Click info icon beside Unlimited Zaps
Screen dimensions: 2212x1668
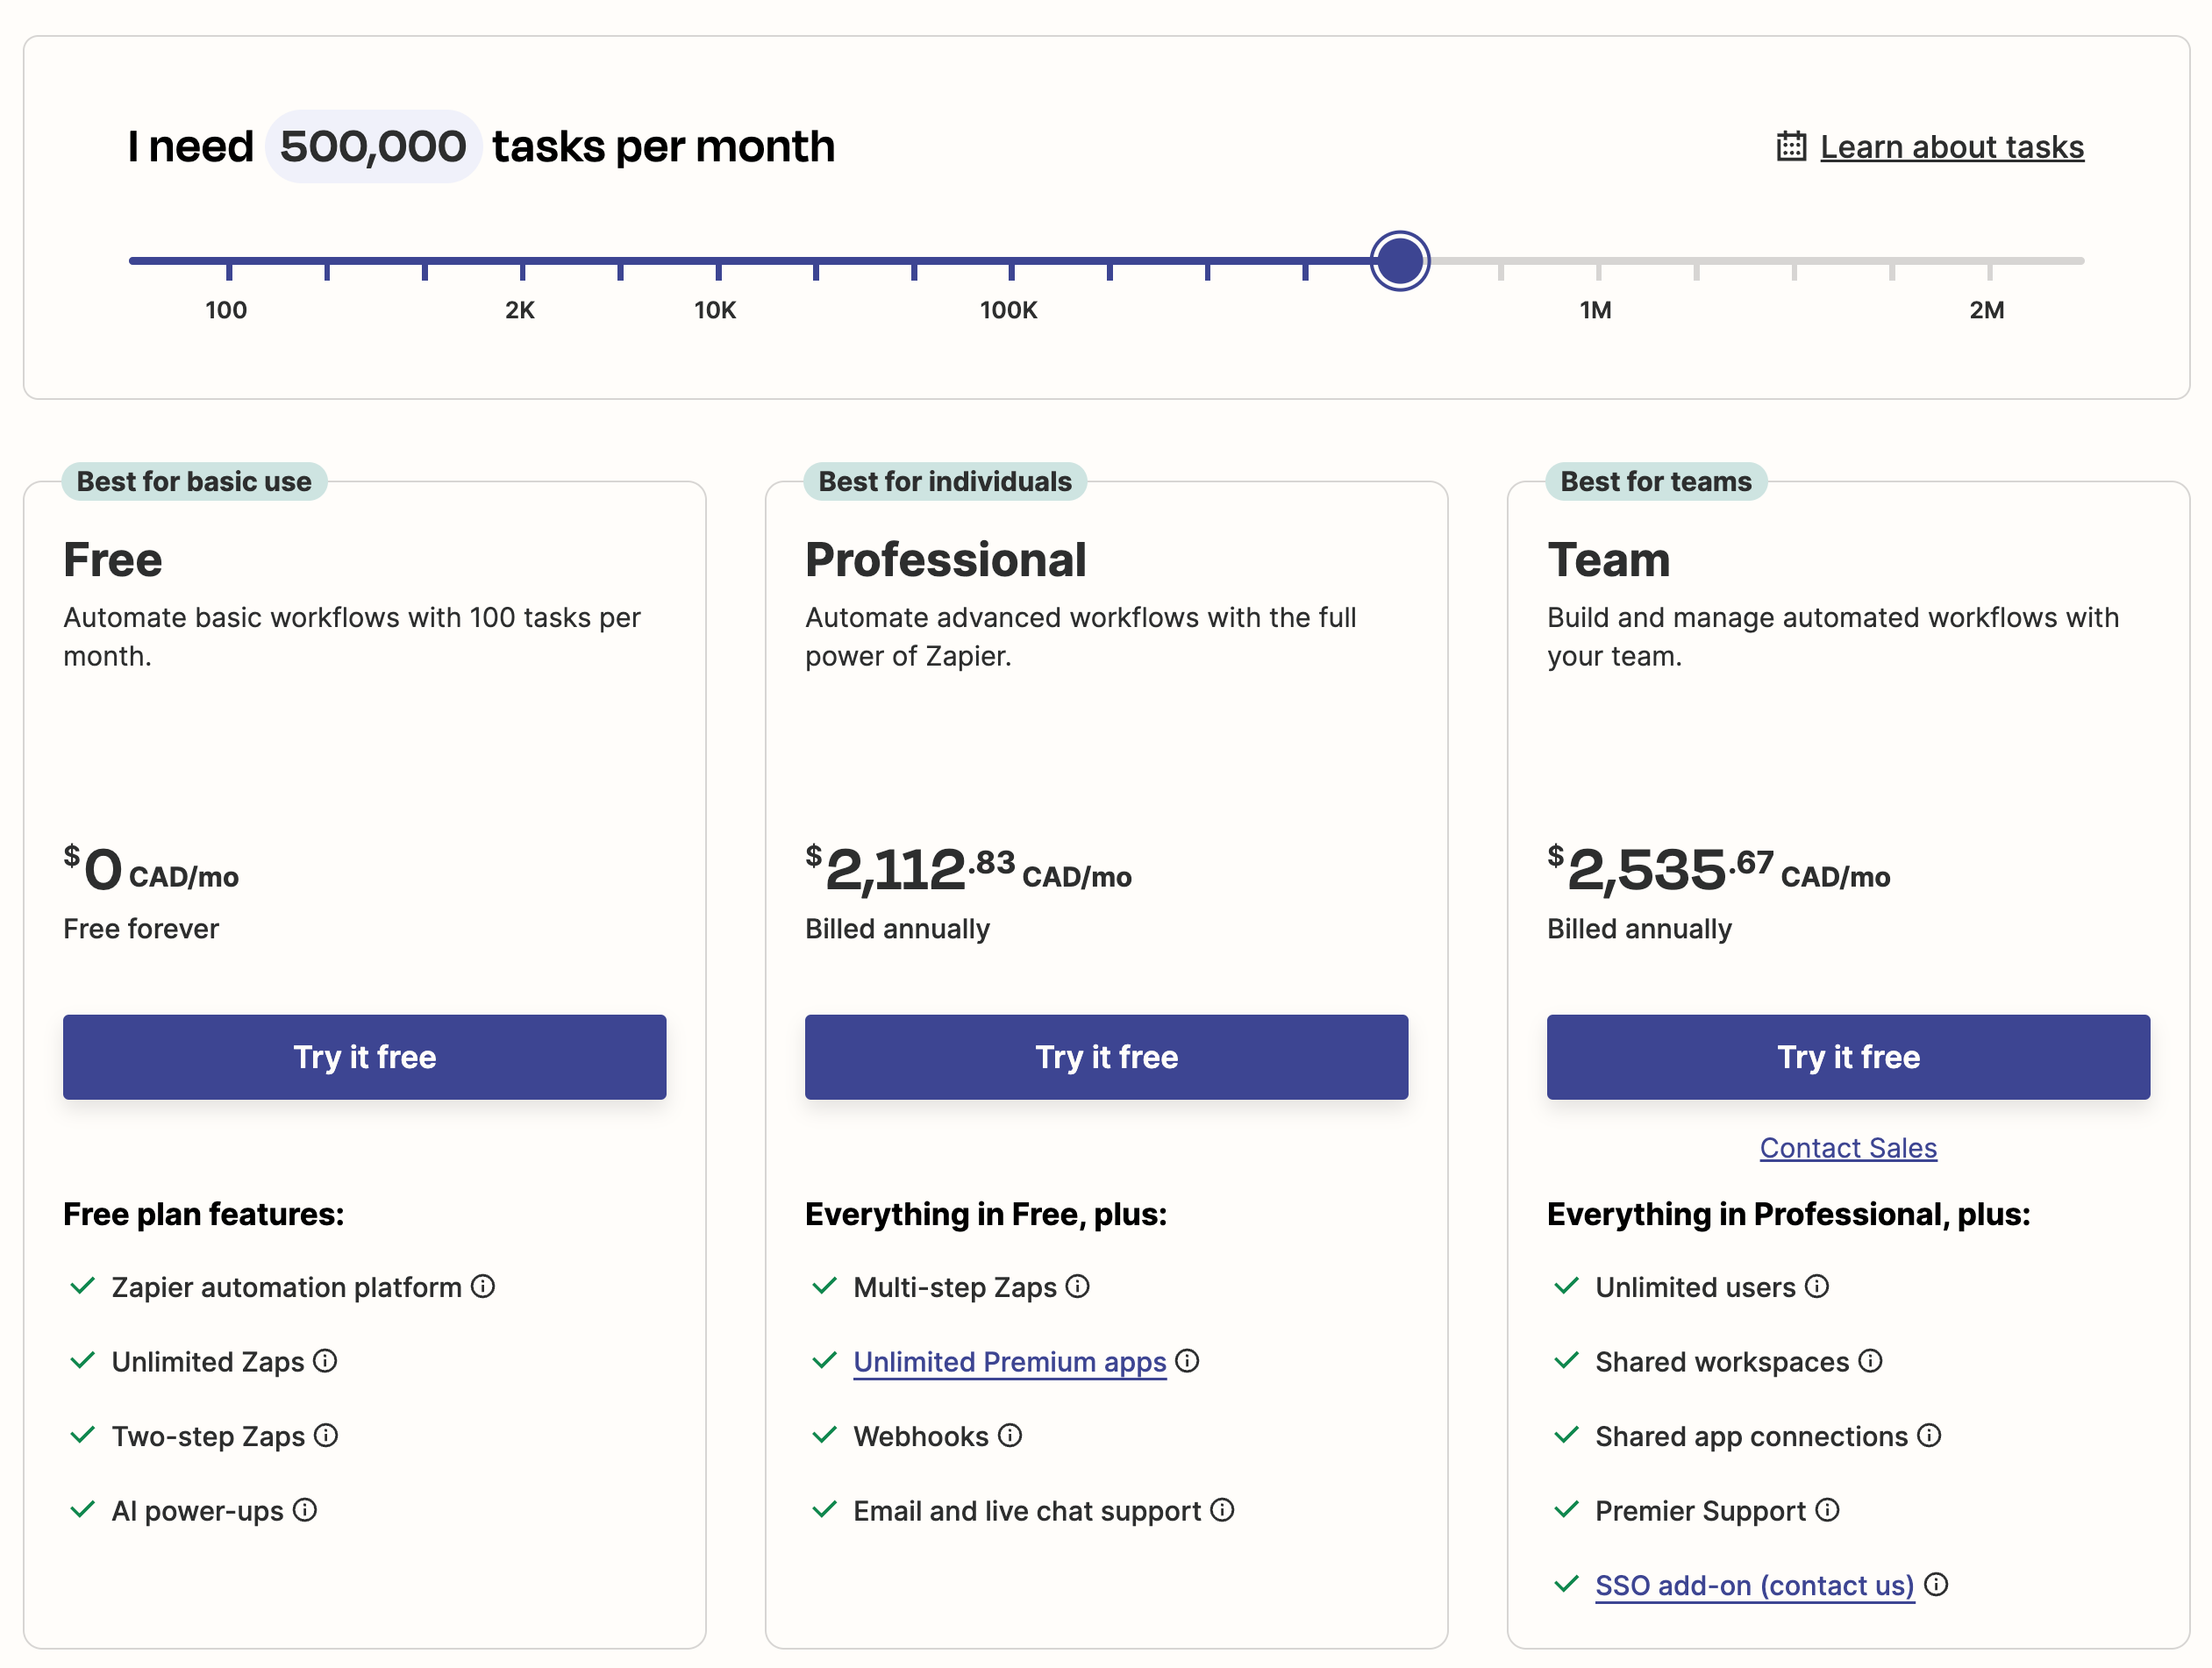click(x=325, y=1361)
